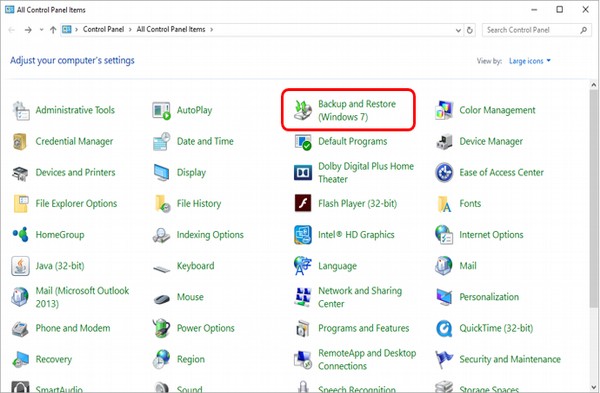Open the Flash Player (32-bit) icon
Viewport: 600px width, 393px height.
[x=303, y=203]
